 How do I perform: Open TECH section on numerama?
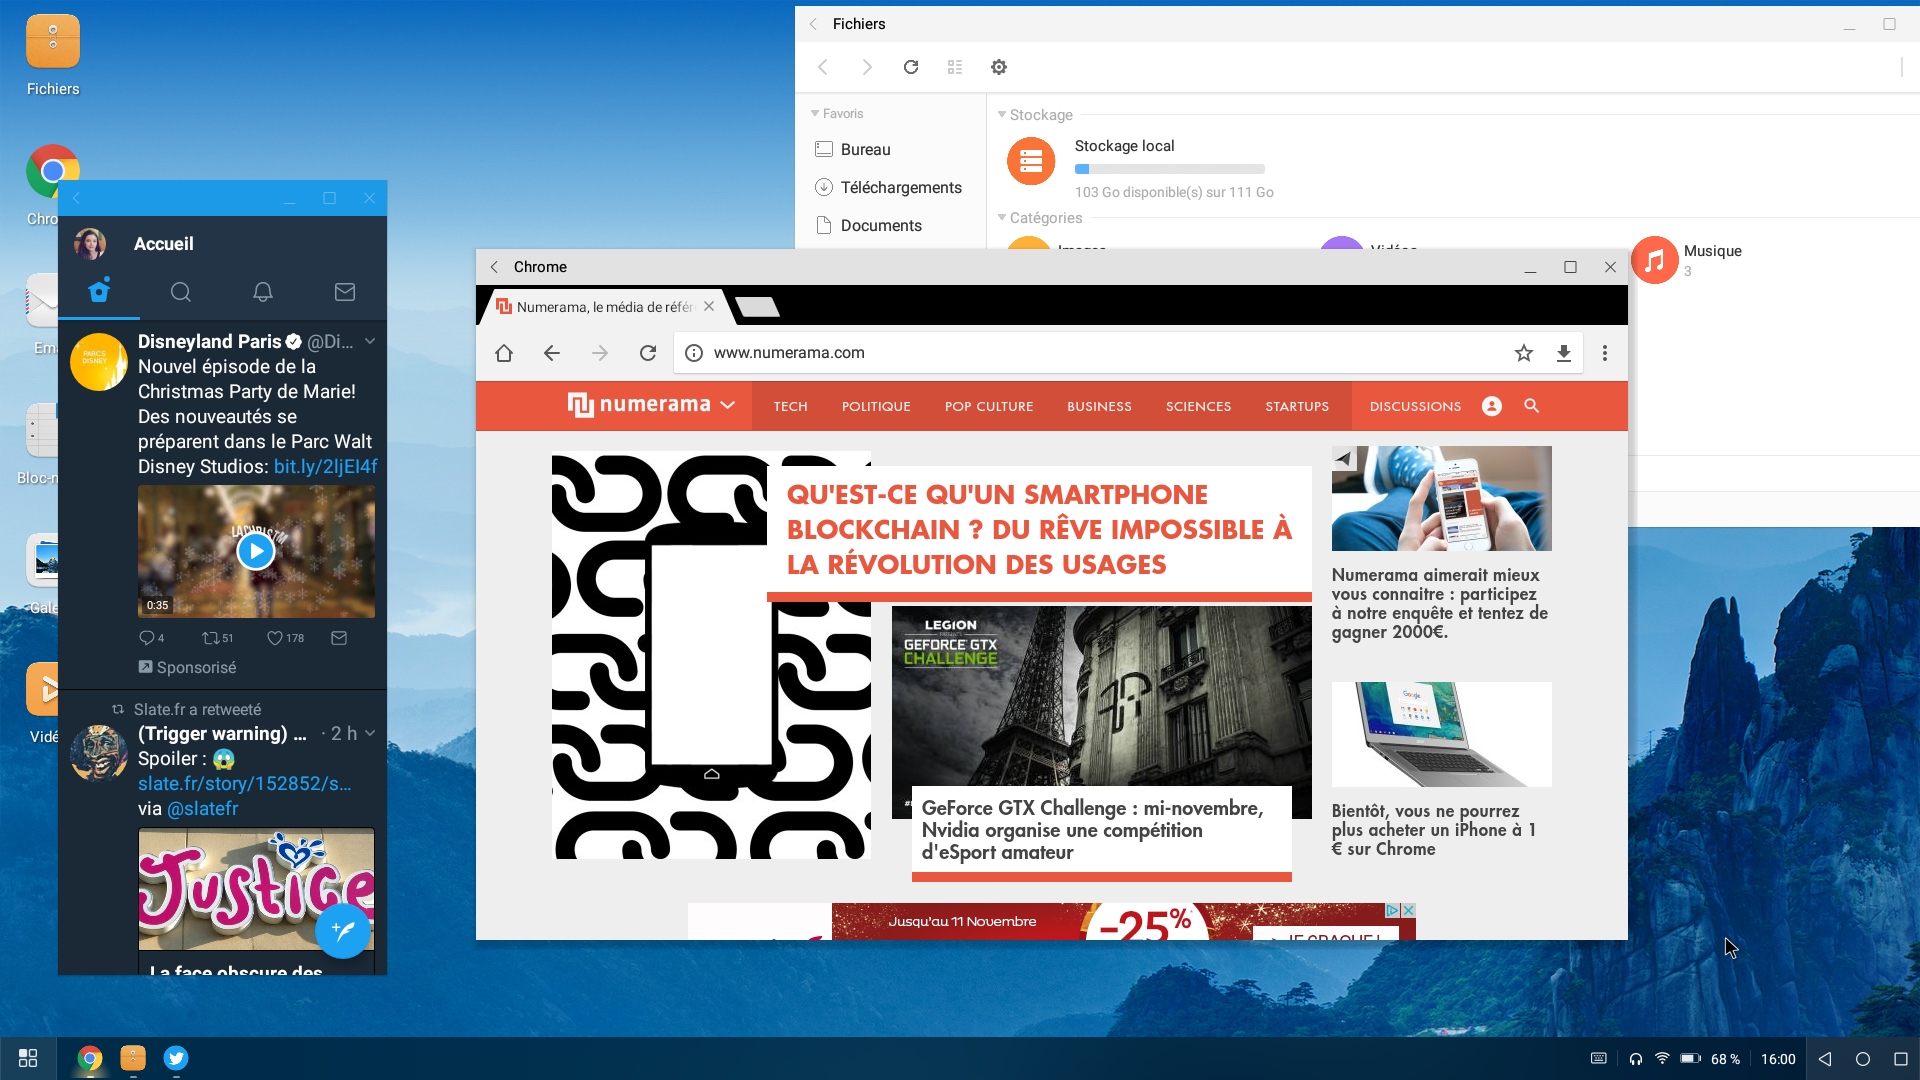click(x=790, y=406)
